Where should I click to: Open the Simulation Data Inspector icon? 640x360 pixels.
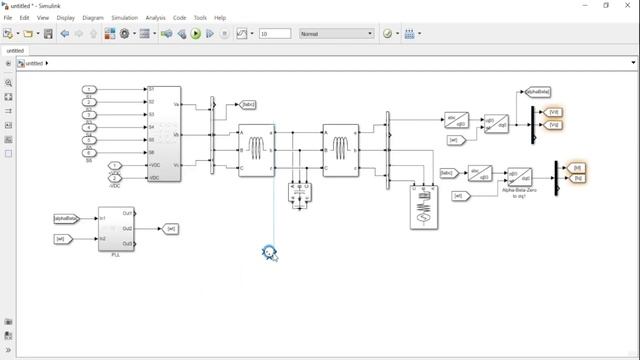pyautogui.click(x=242, y=34)
